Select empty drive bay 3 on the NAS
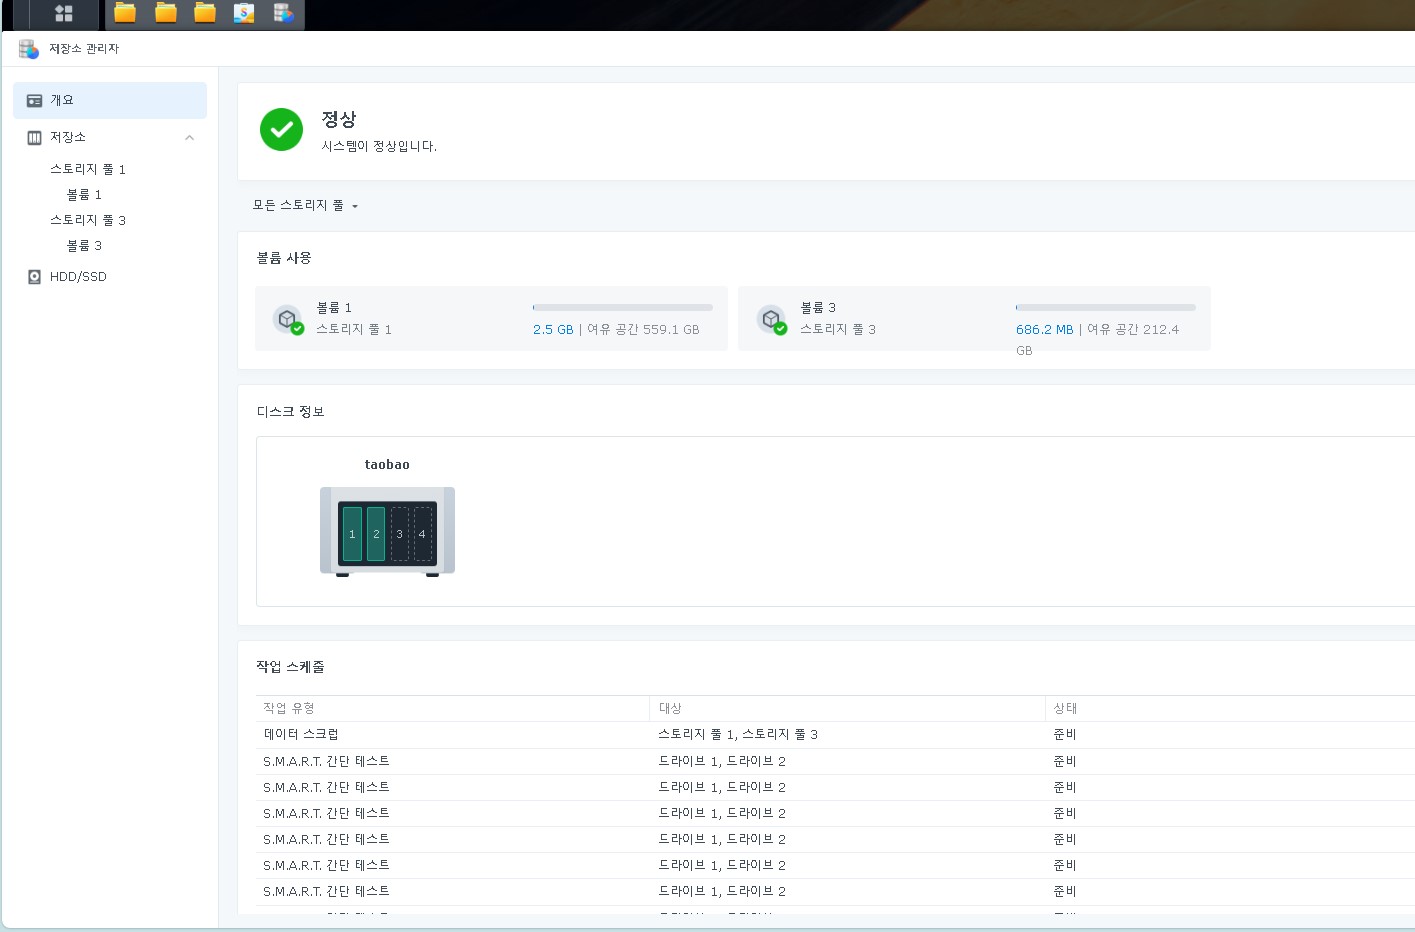 click(x=399, y=533)
